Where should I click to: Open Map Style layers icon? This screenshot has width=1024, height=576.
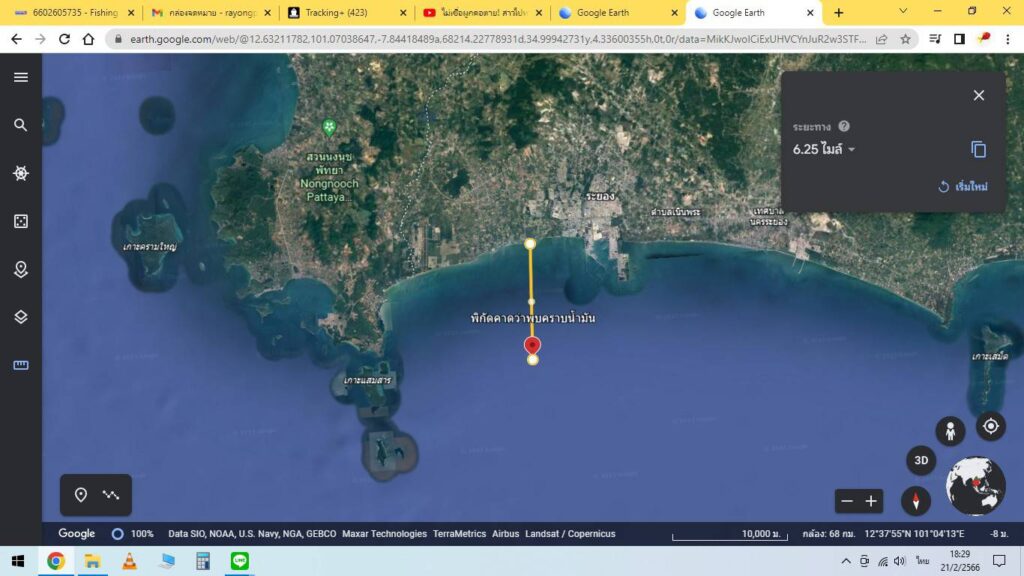tap(21, 317)
